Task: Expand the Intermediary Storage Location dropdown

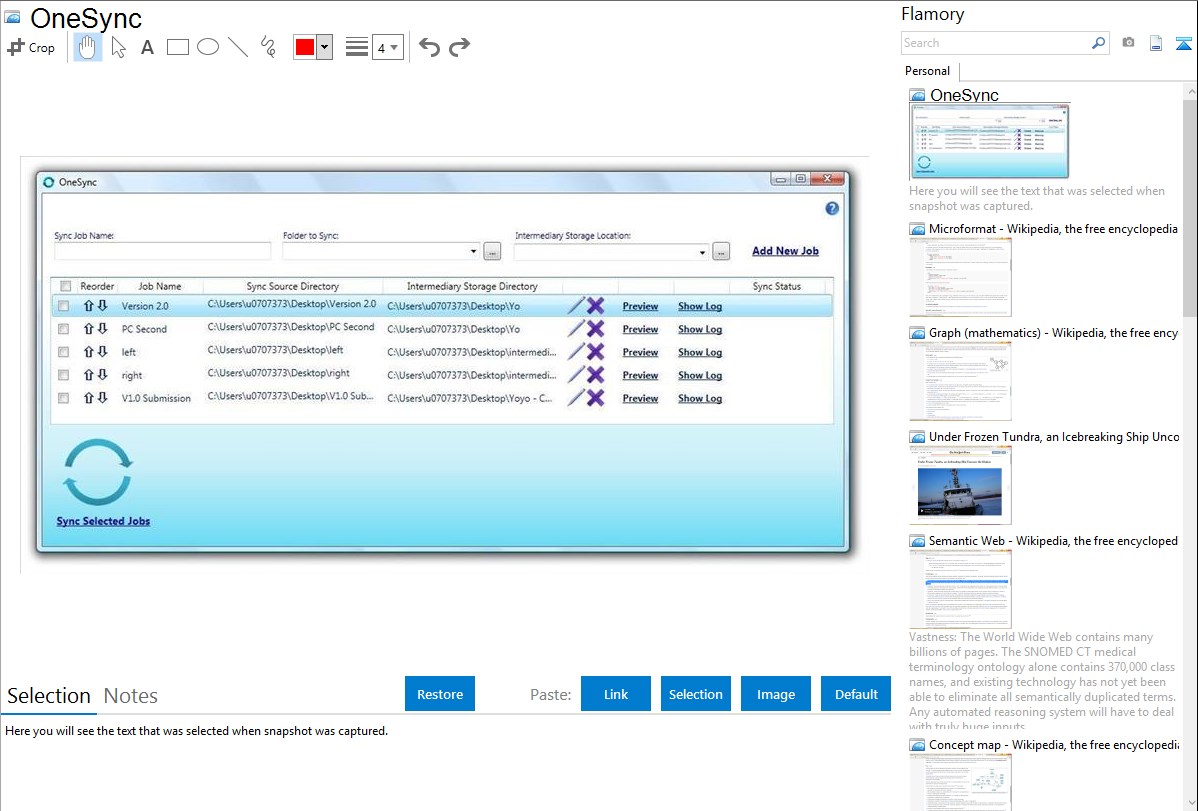Action: 702,252
